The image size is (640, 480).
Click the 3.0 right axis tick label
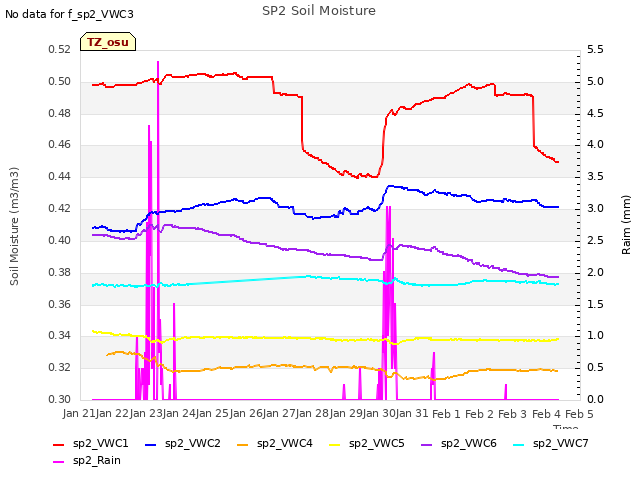pyautogui.click(x=596, y=209)
